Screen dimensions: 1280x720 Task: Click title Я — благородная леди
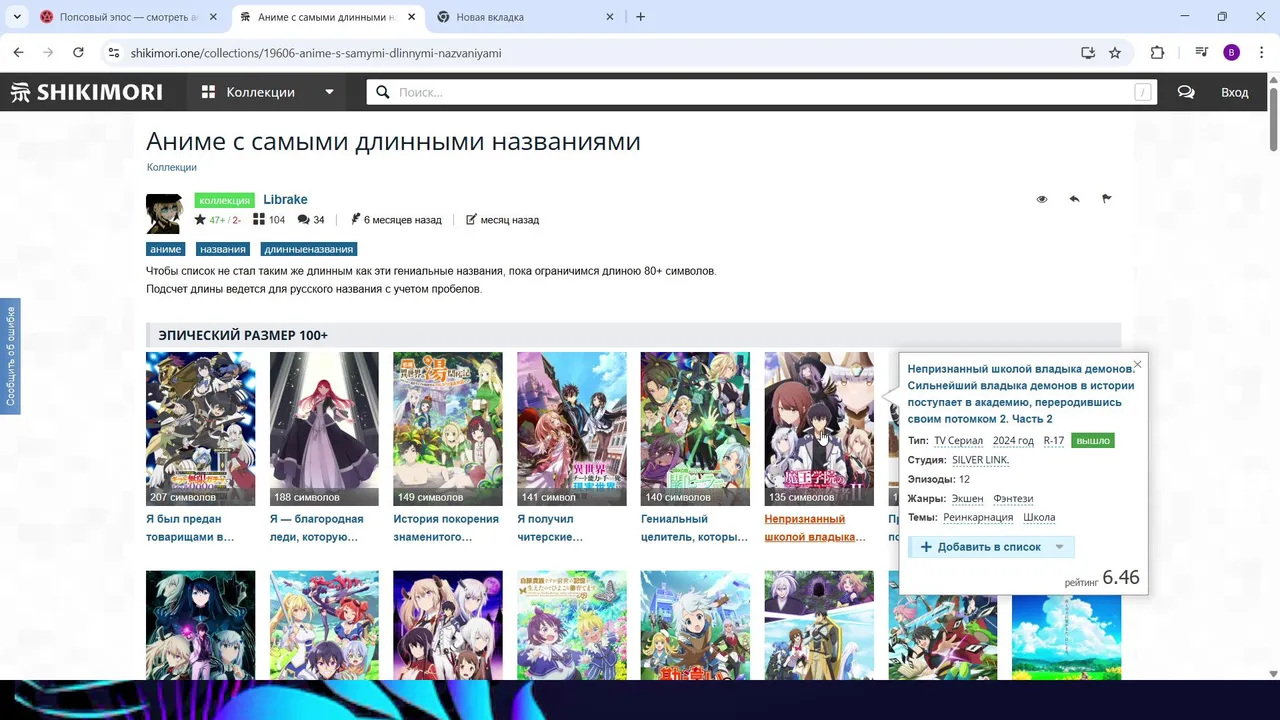(317, 528)
